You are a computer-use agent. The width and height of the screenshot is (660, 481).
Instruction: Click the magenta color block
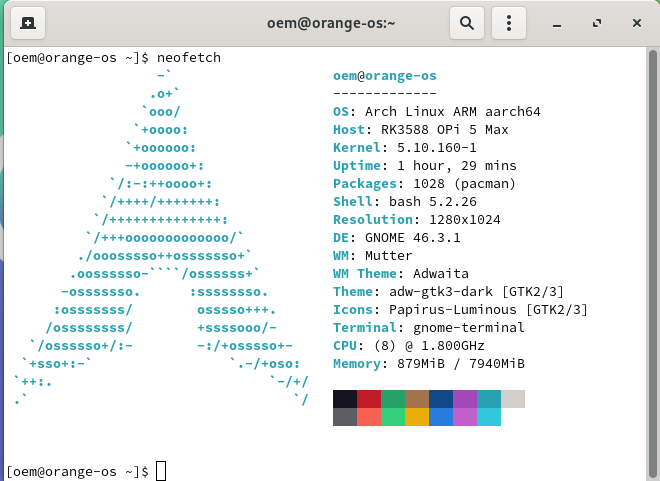click(465, 417)
